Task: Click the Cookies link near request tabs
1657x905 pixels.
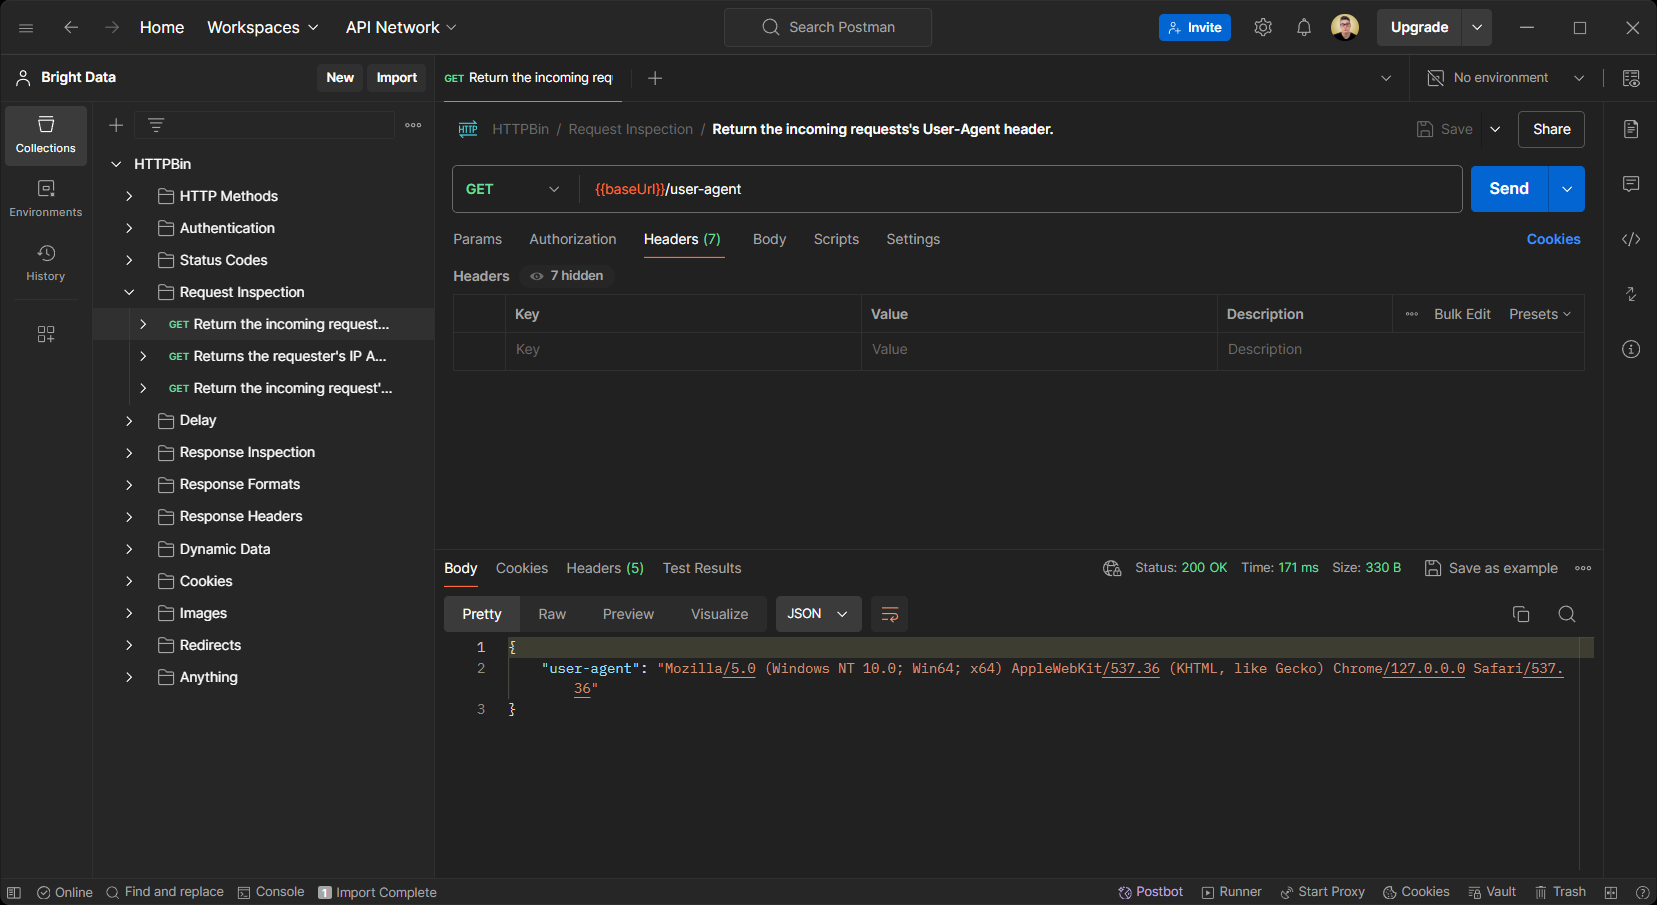Action: coord(1553,239)
